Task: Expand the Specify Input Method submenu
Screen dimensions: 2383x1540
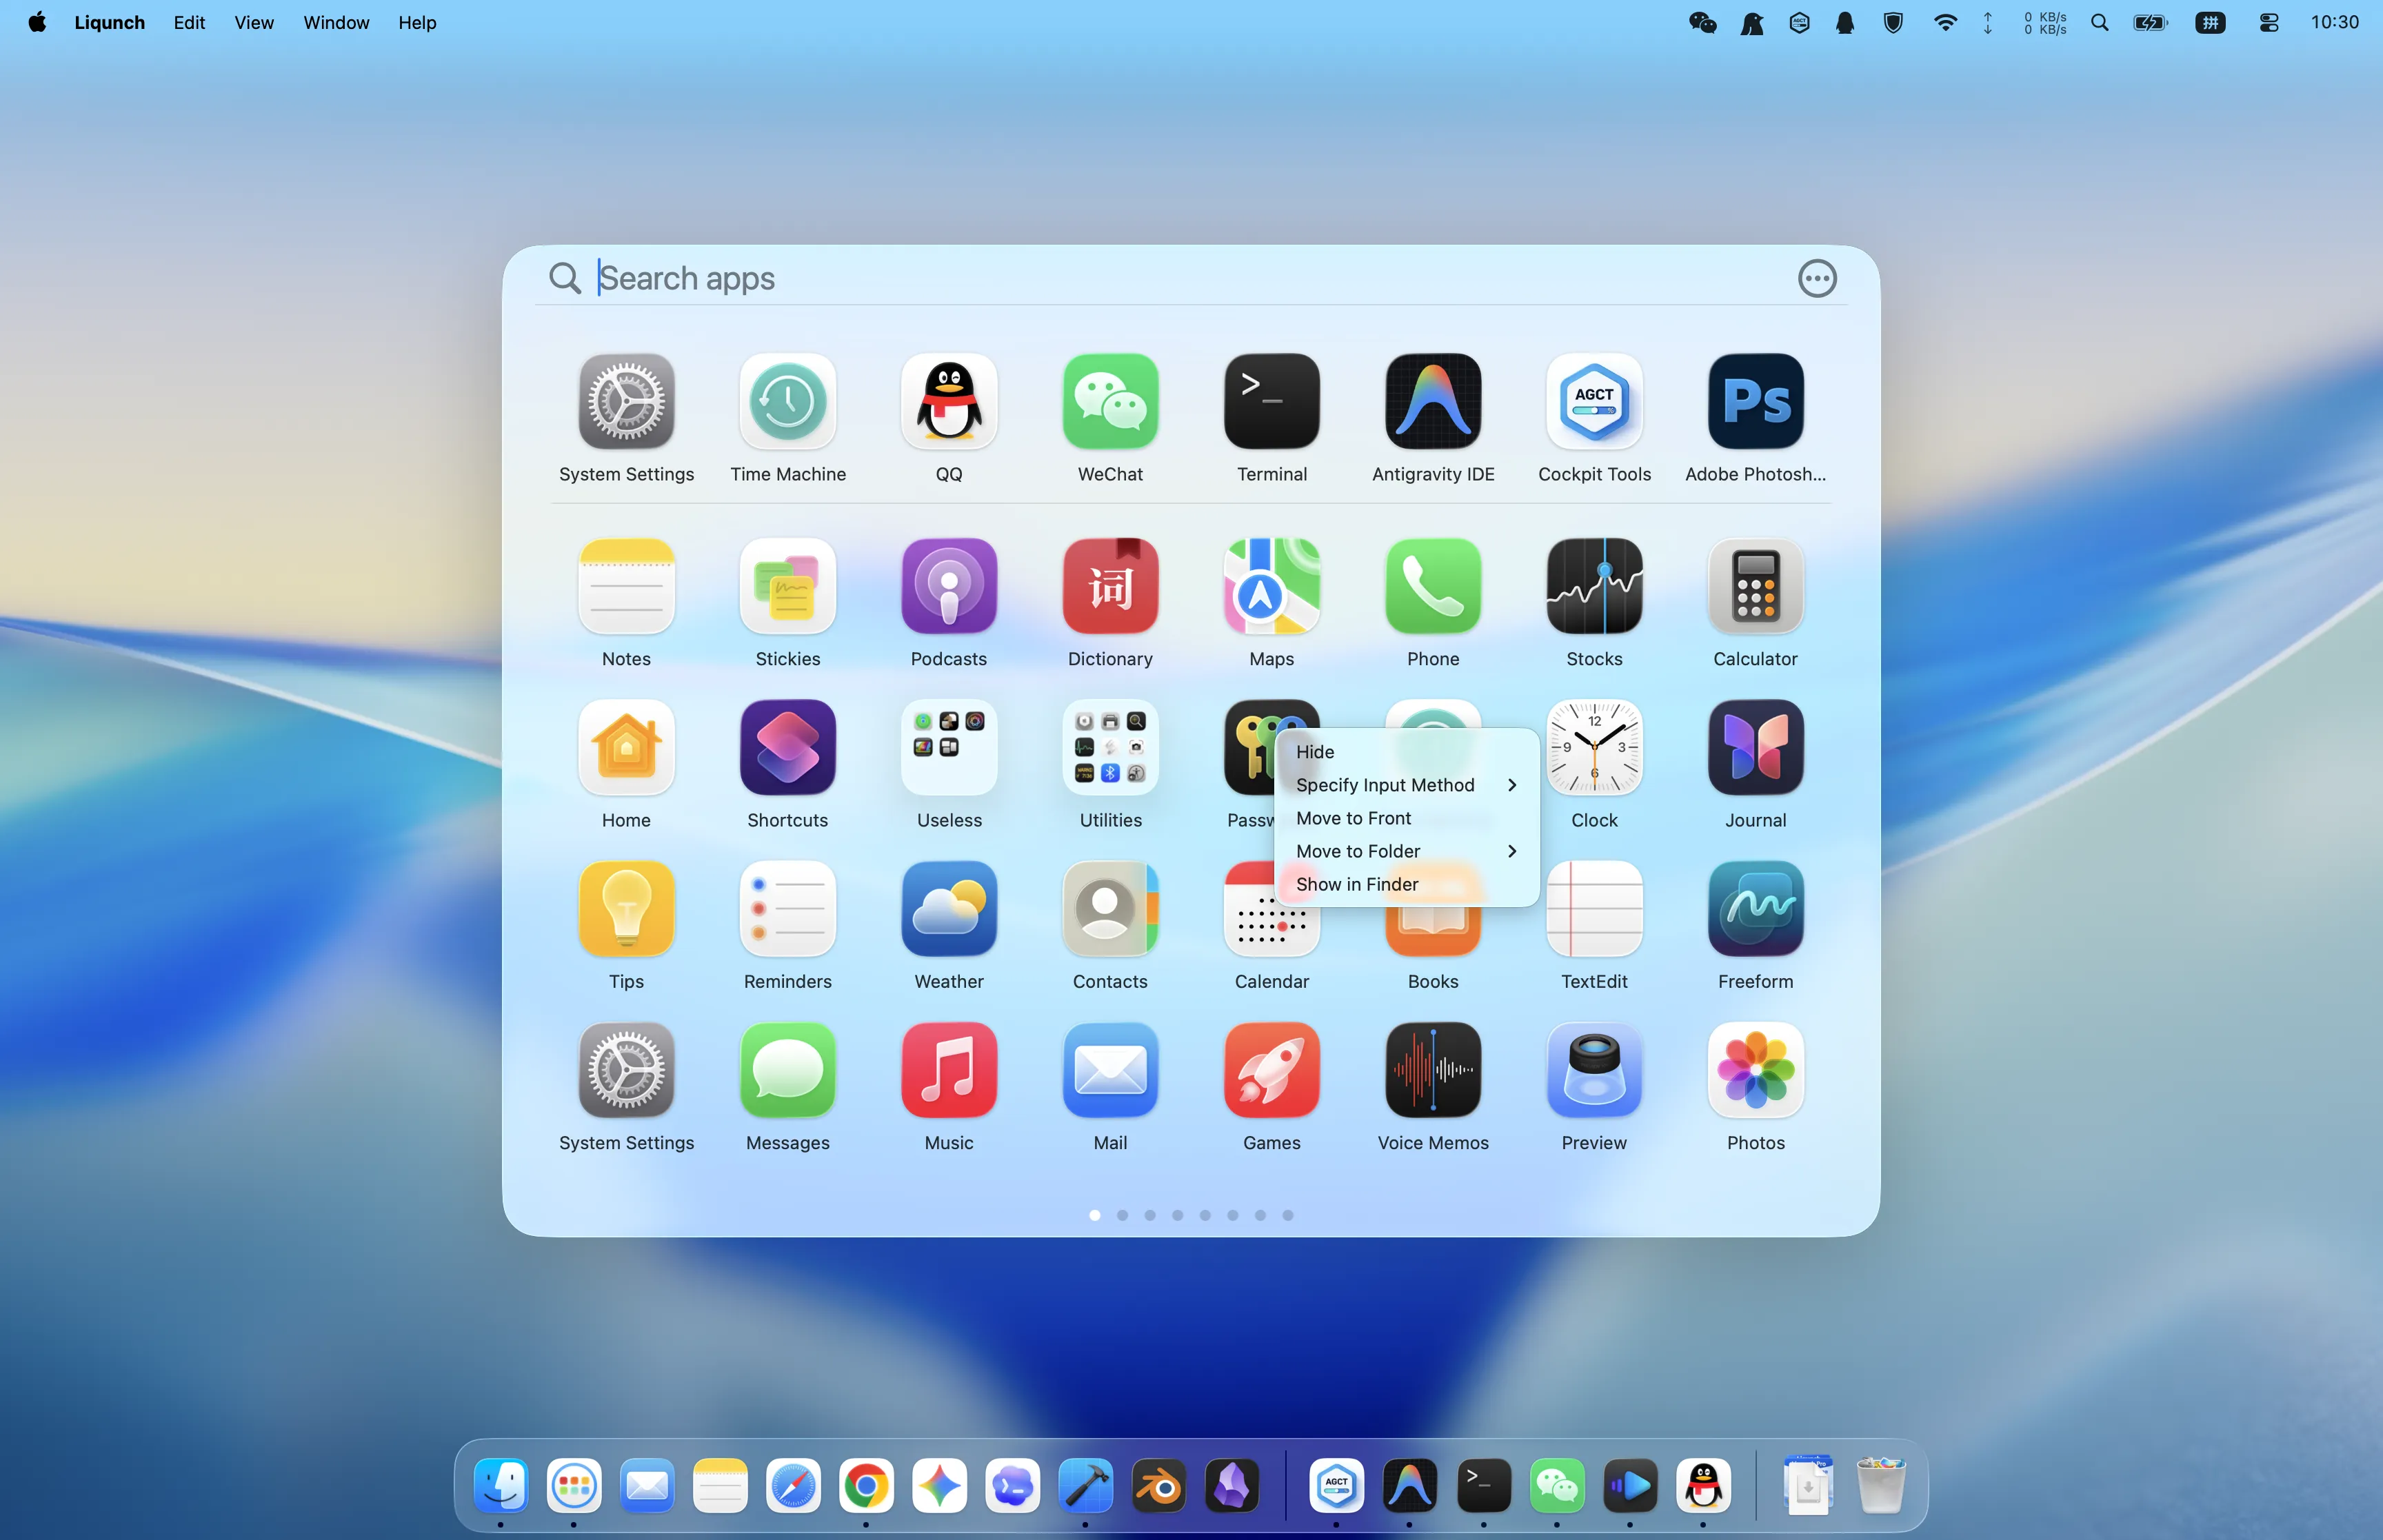Action: pos(1406,785)
